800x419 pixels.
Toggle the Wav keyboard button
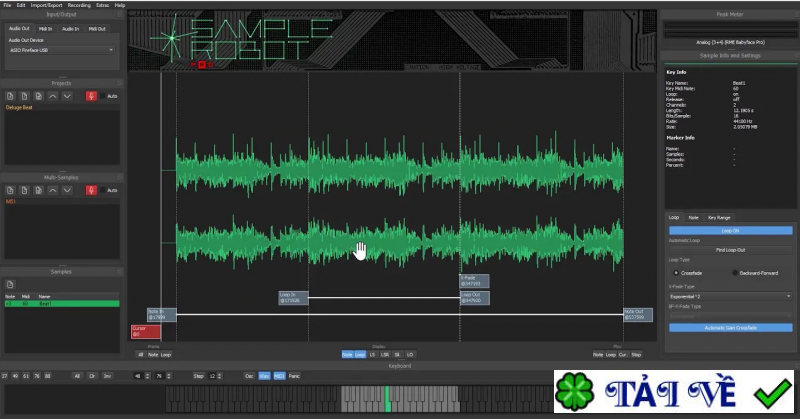[264, 376]
